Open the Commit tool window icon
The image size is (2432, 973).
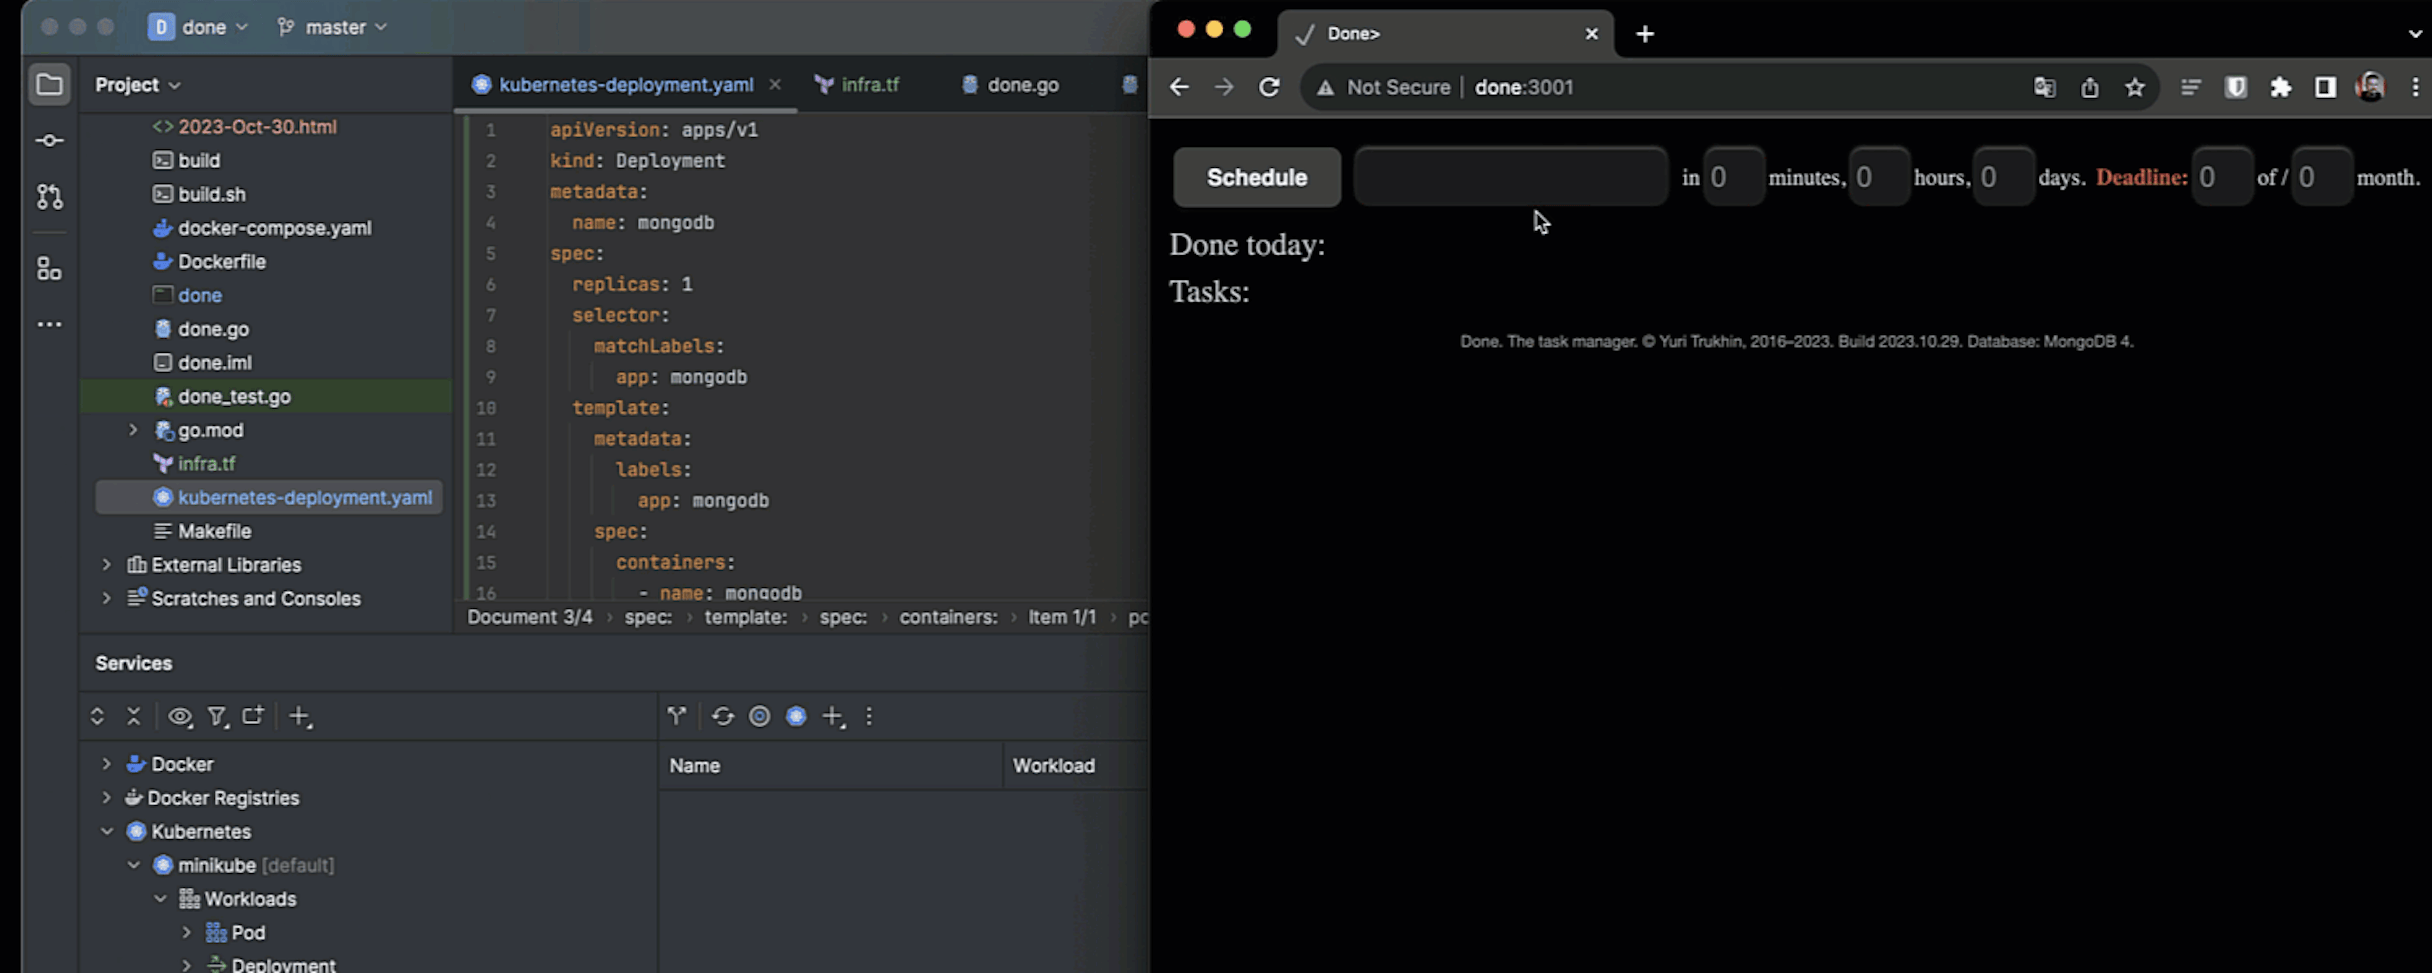pos(49,141)
